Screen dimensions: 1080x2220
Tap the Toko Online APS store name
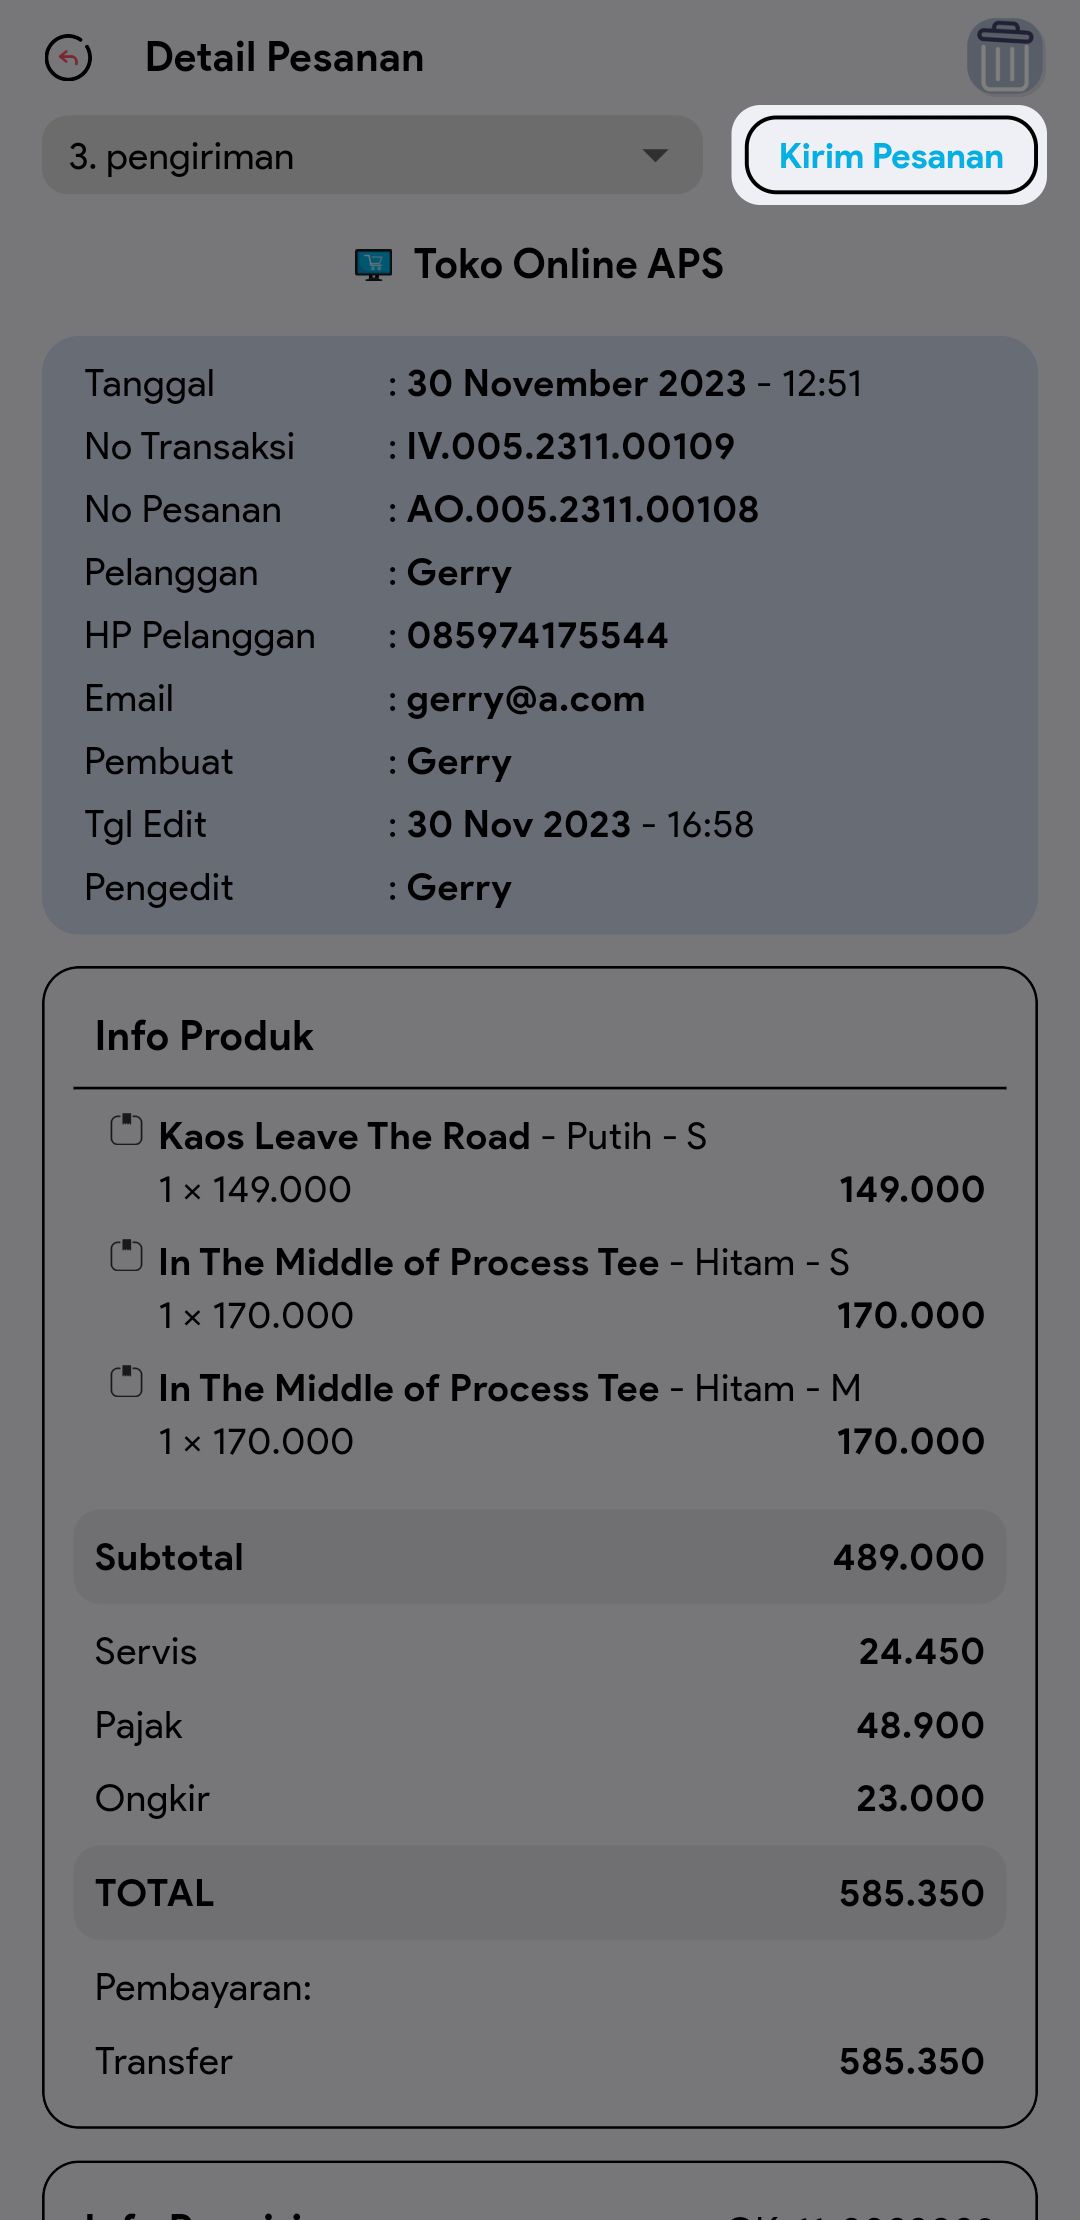click(x=568, y=265)
